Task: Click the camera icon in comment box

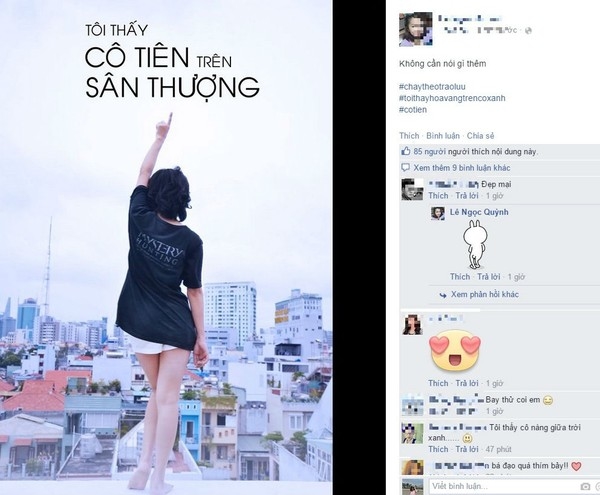Action: [585, 487]
